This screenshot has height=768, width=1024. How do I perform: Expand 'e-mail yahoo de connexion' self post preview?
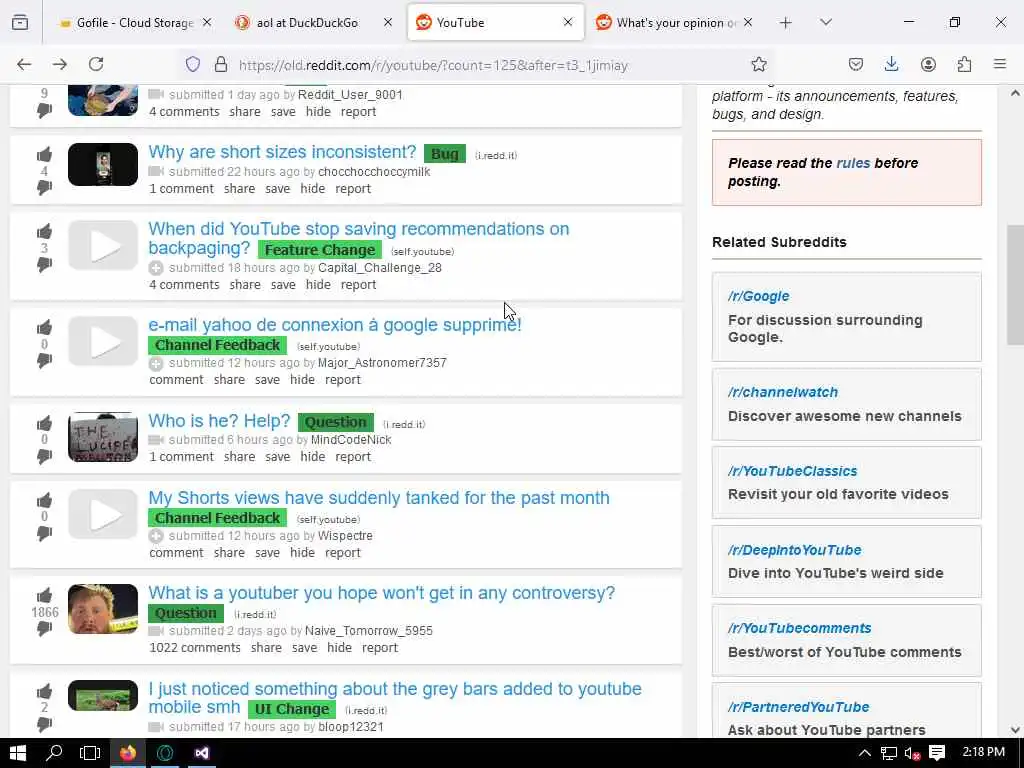pyautogui.click(x=155, y=363)
